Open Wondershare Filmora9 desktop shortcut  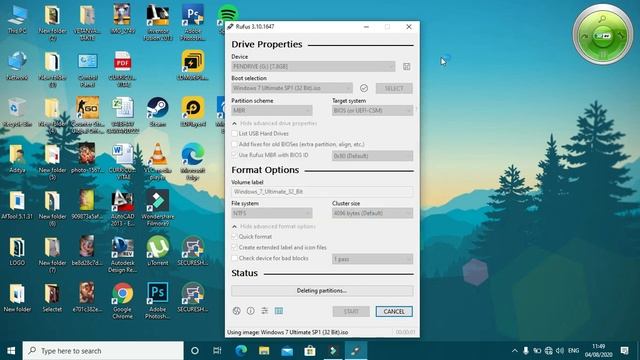[x=158, y=208]
